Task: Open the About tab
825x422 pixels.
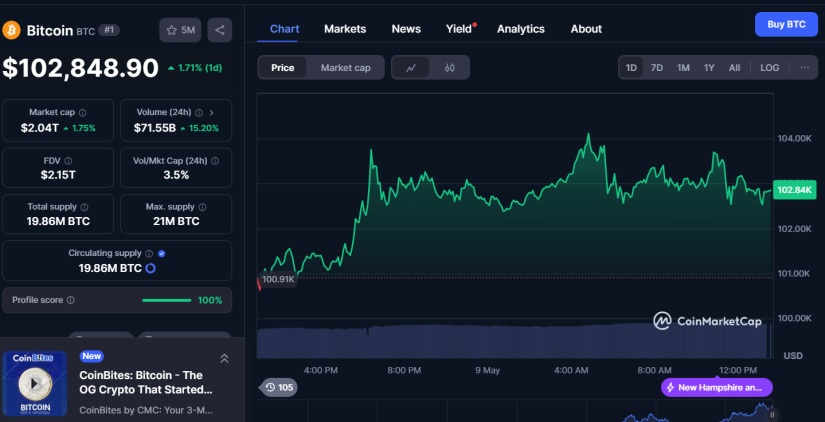Action: (586, 29)
